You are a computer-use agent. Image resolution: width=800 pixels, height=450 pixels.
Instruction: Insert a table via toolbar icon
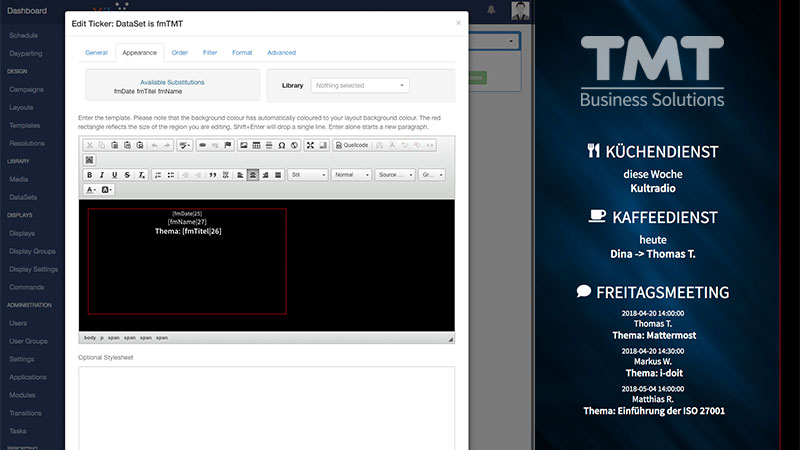[256, 145]
